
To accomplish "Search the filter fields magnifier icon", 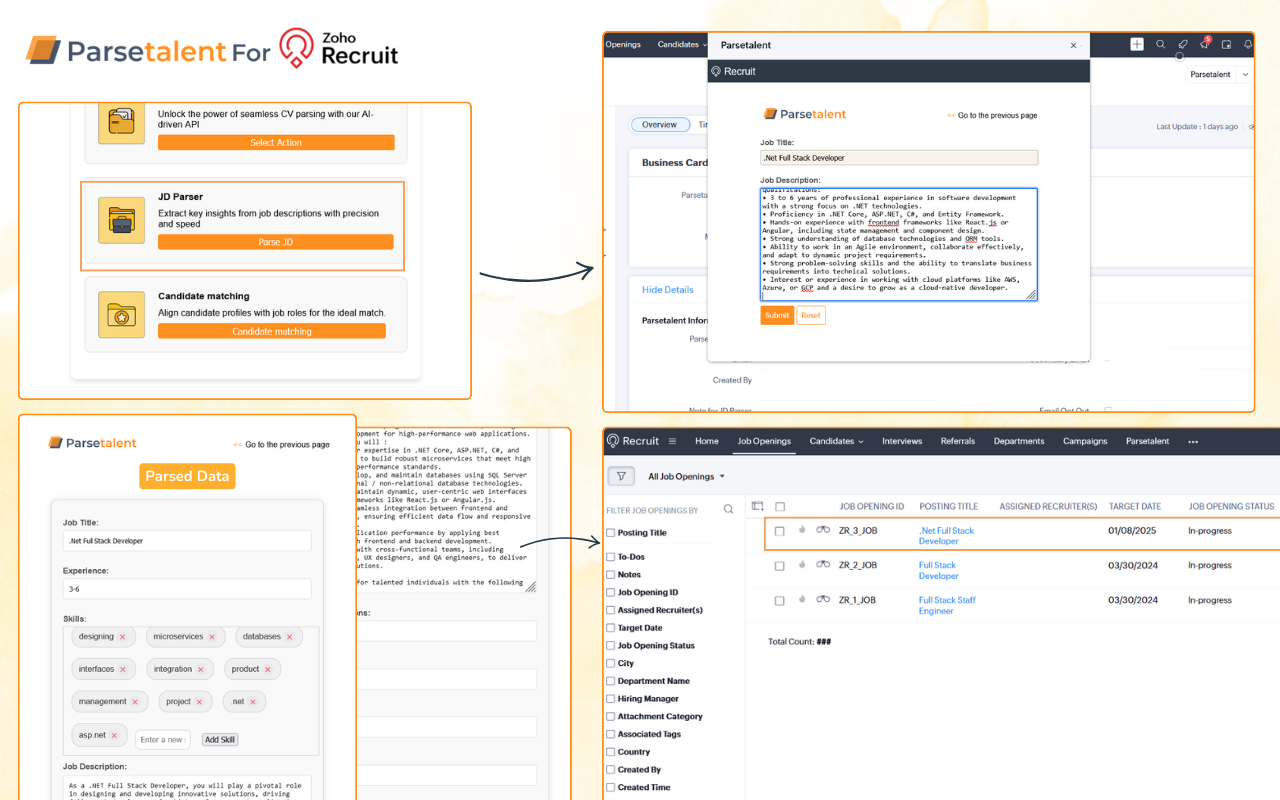I will point(729,510).
